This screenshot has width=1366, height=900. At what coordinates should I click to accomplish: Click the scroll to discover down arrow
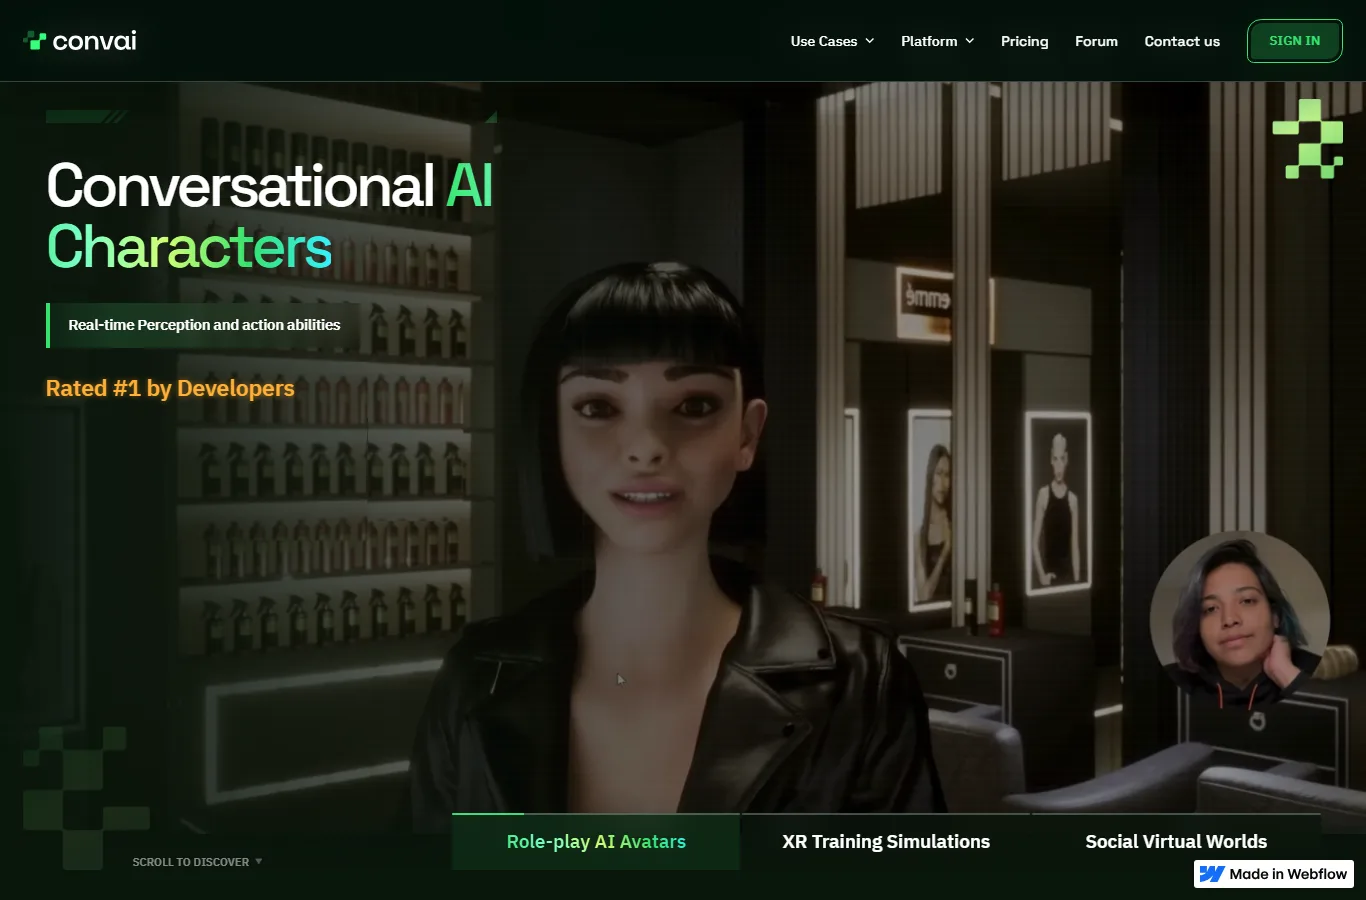point(259,861)
